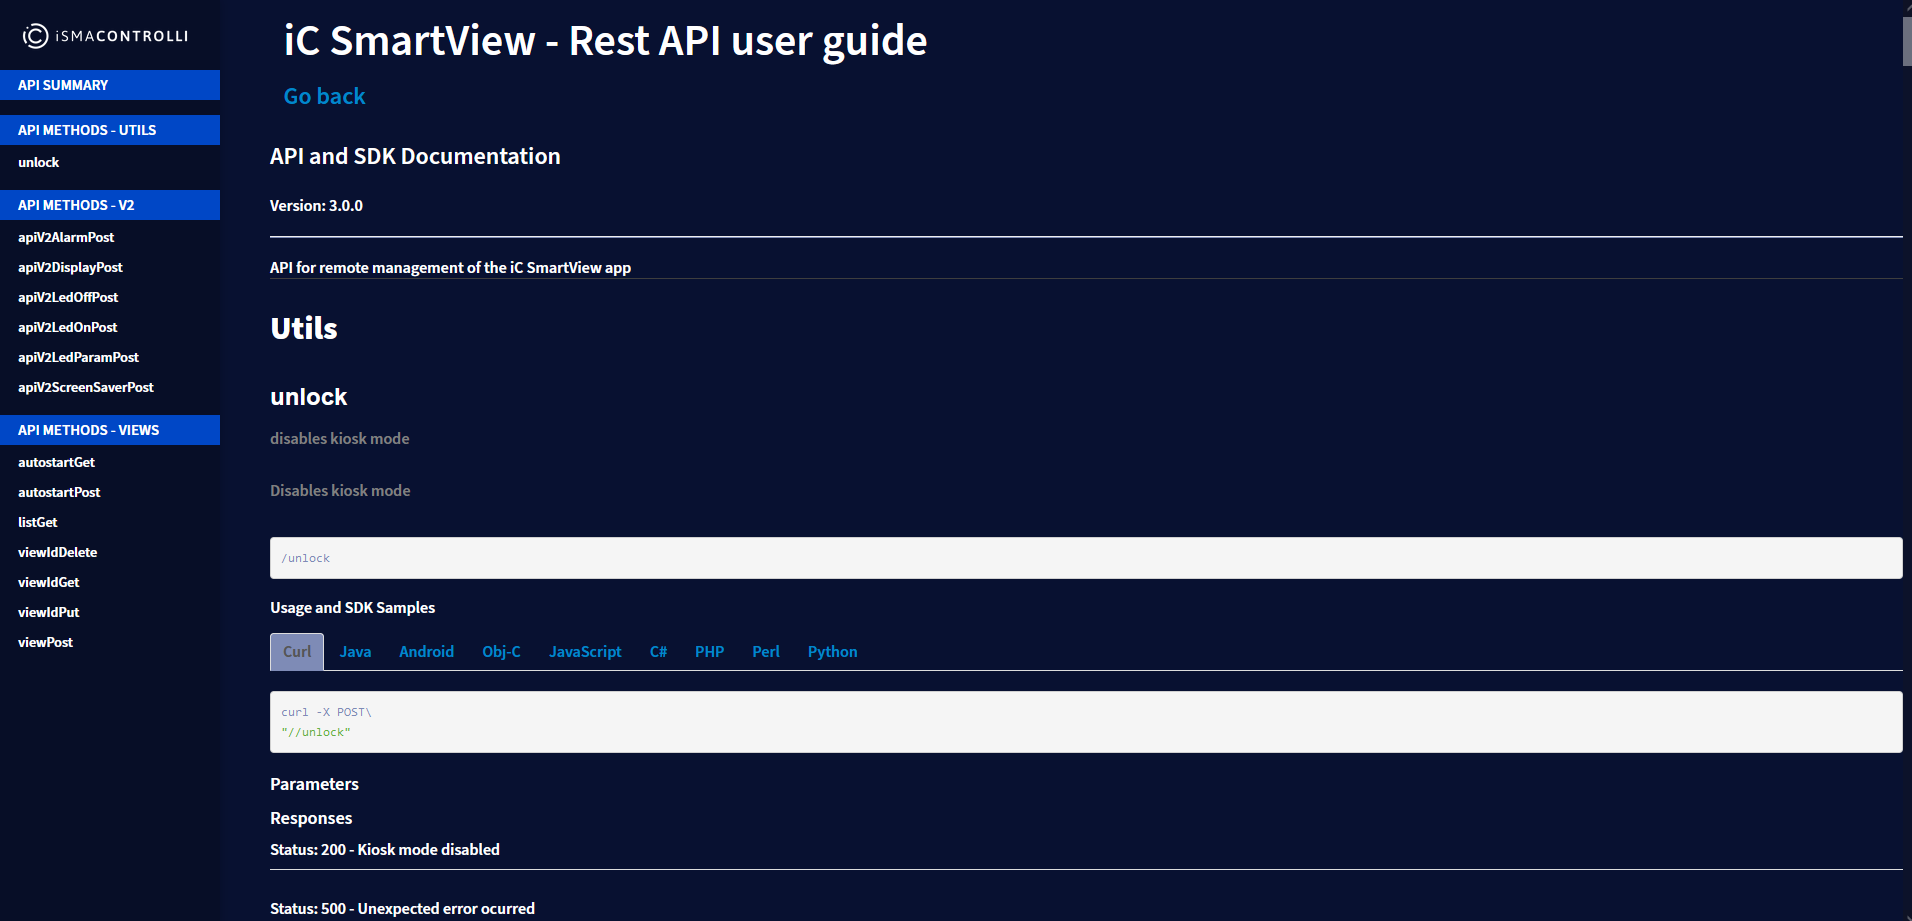The image size is (1912, 921).
Task: Open the viewIdDelete documentation
Action: pyautogui.click(x=57, y=552)
